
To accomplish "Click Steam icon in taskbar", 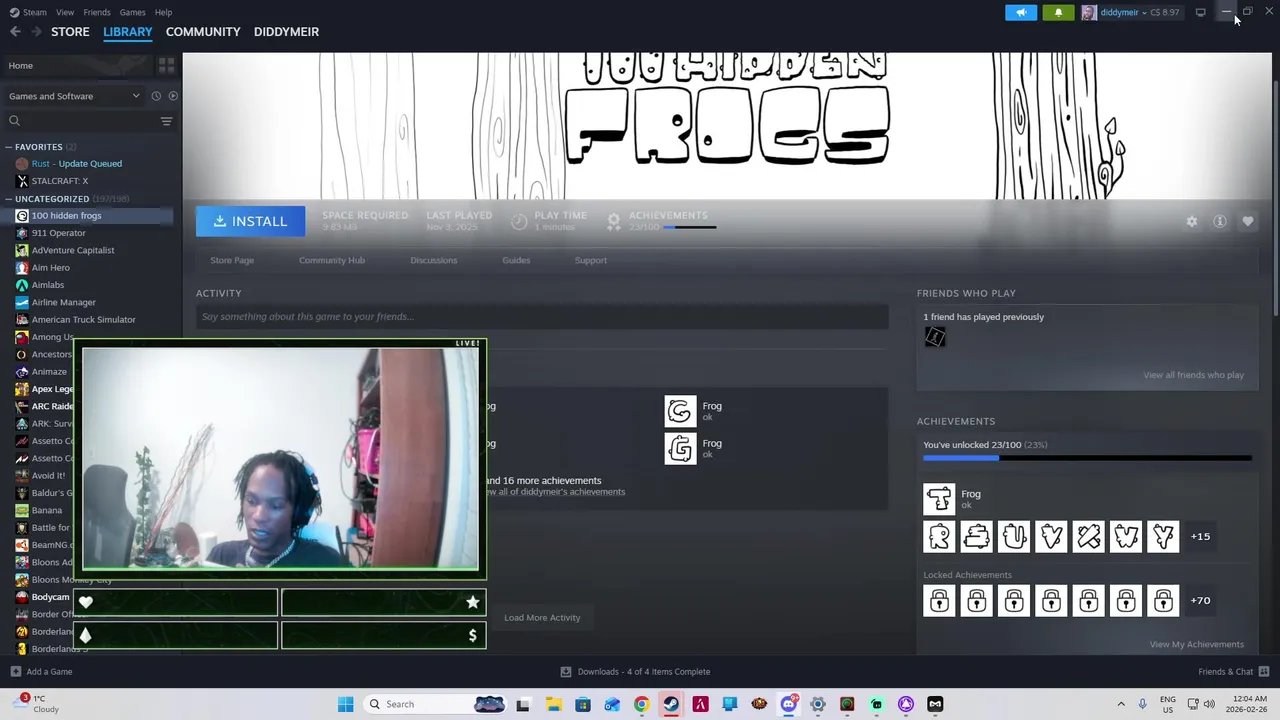I will click(x=671, y=704).
